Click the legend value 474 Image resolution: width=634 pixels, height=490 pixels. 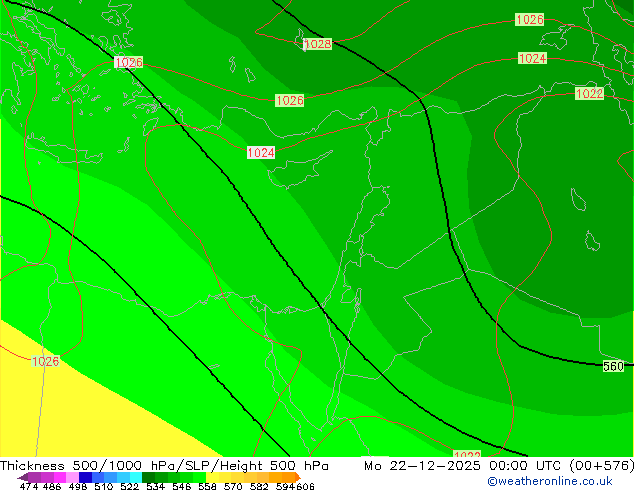point(29,486)
